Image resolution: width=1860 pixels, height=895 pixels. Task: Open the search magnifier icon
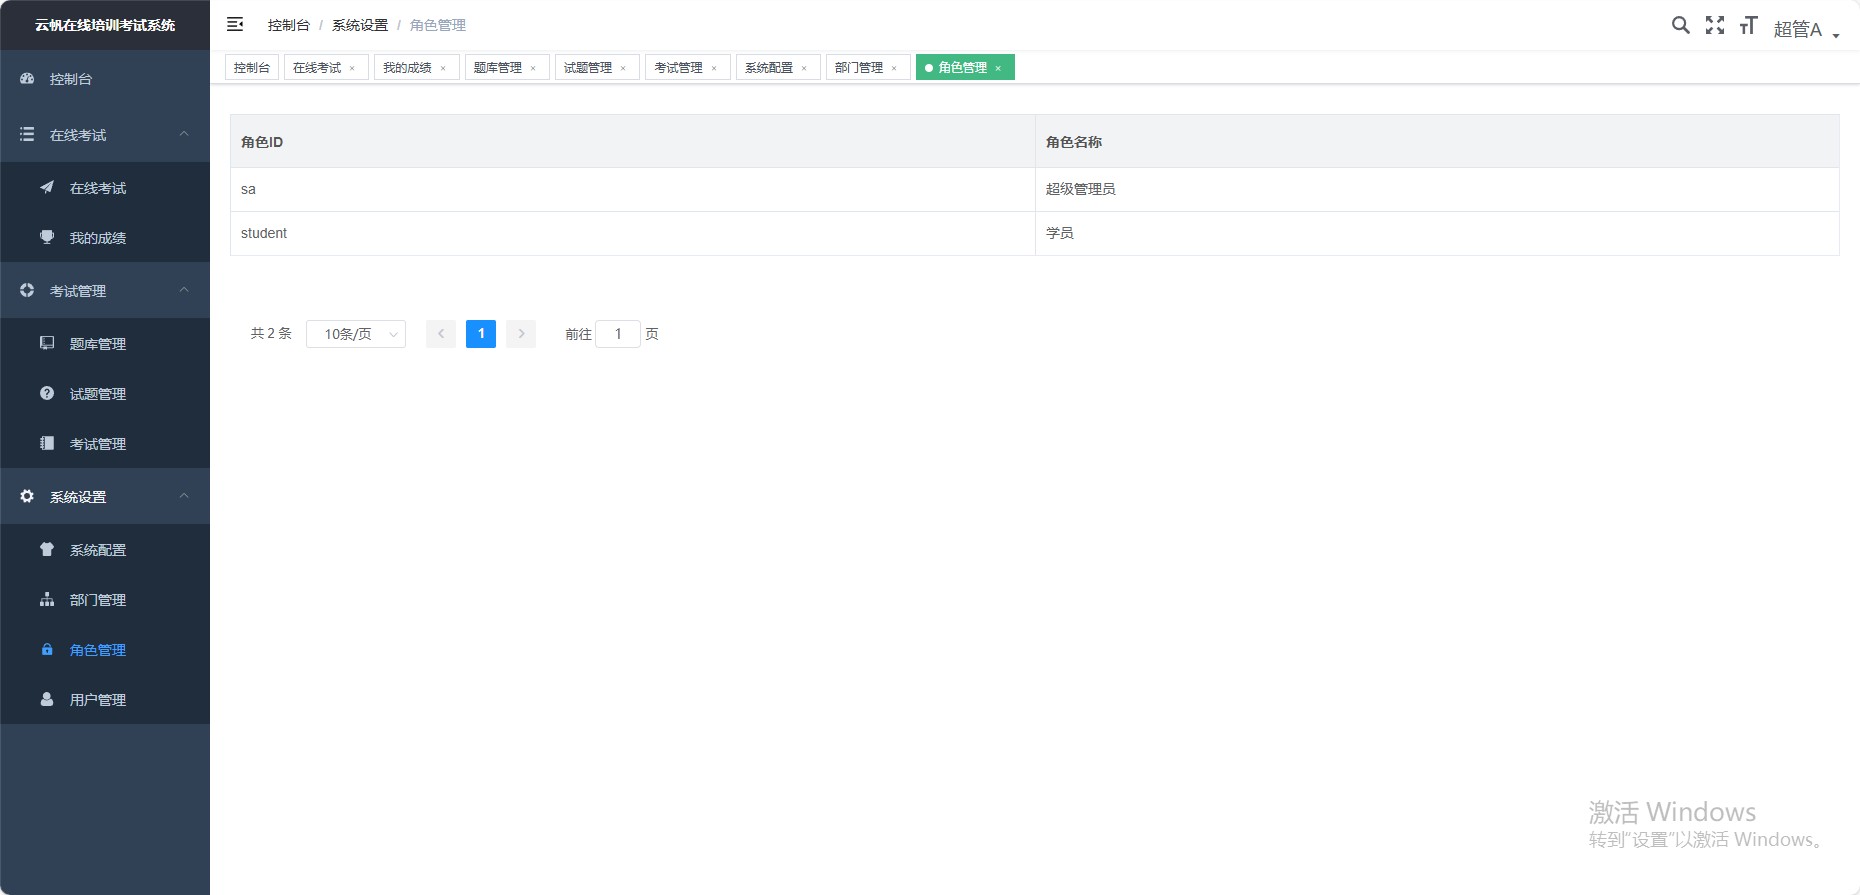point(1681,25)
